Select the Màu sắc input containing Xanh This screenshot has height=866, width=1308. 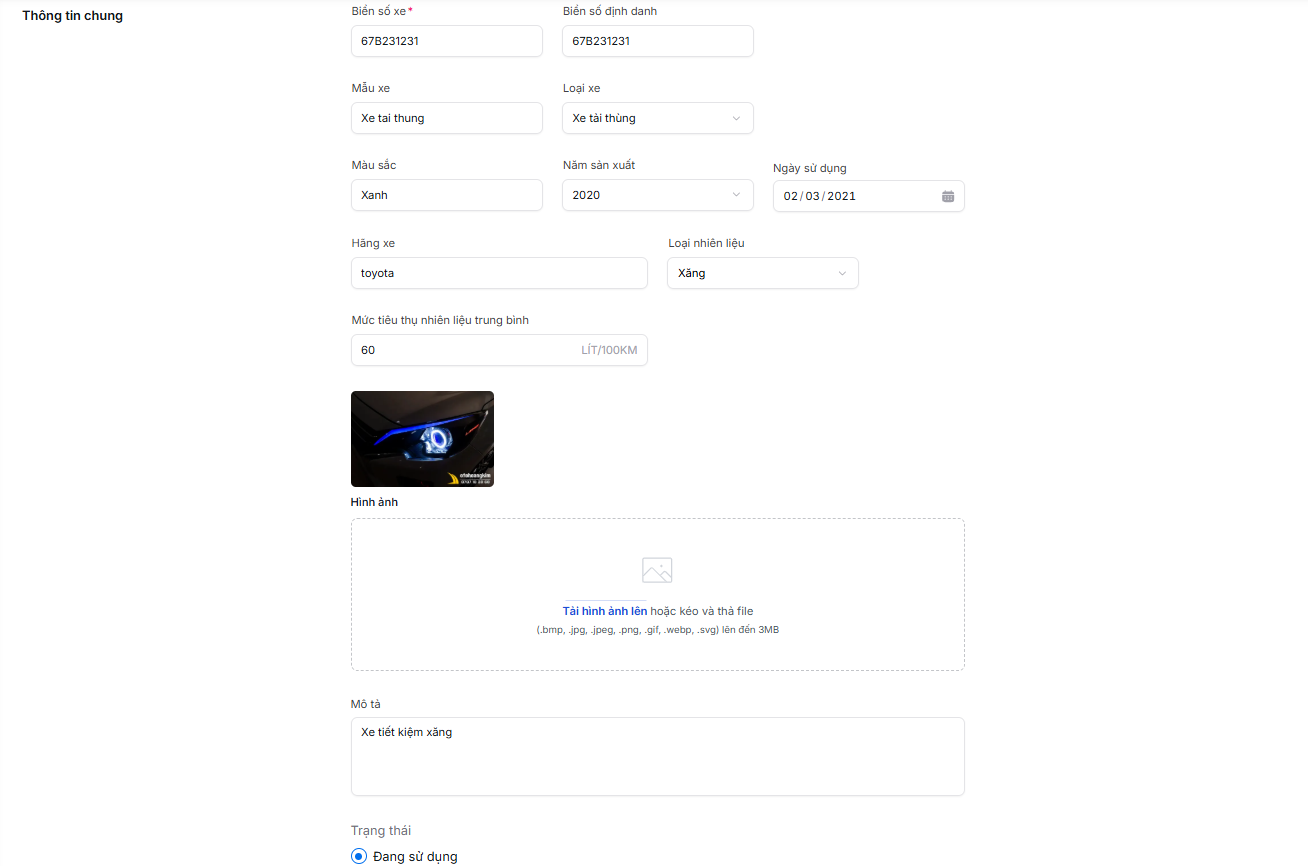tap(446, 195)
